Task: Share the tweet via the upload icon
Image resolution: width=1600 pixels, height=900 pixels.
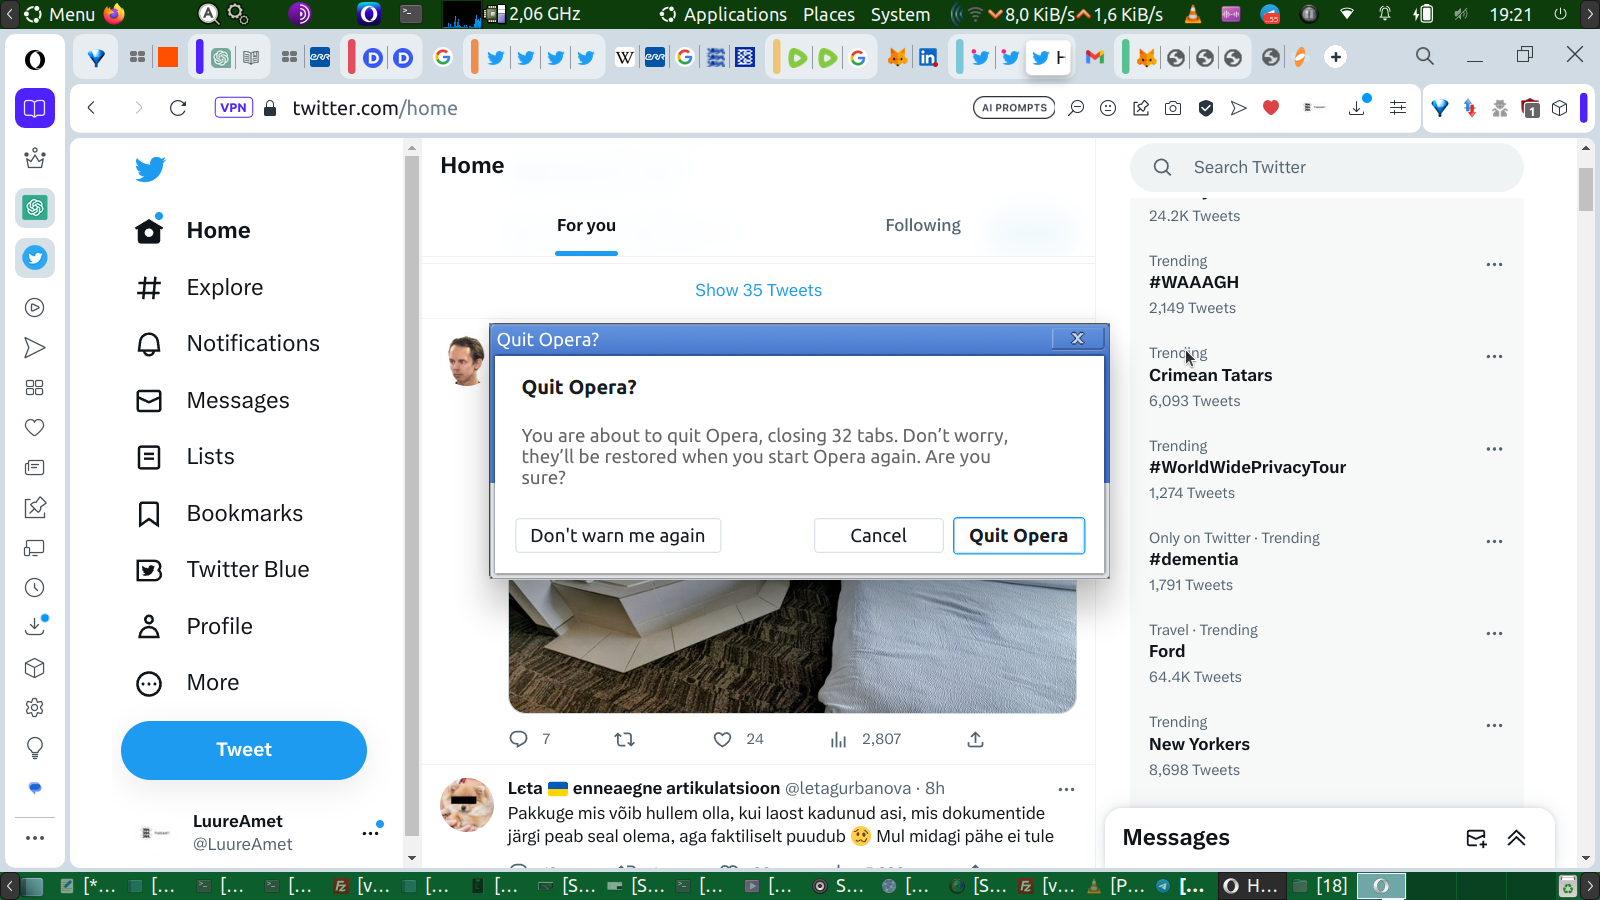Action: click(x=975, y=739)
